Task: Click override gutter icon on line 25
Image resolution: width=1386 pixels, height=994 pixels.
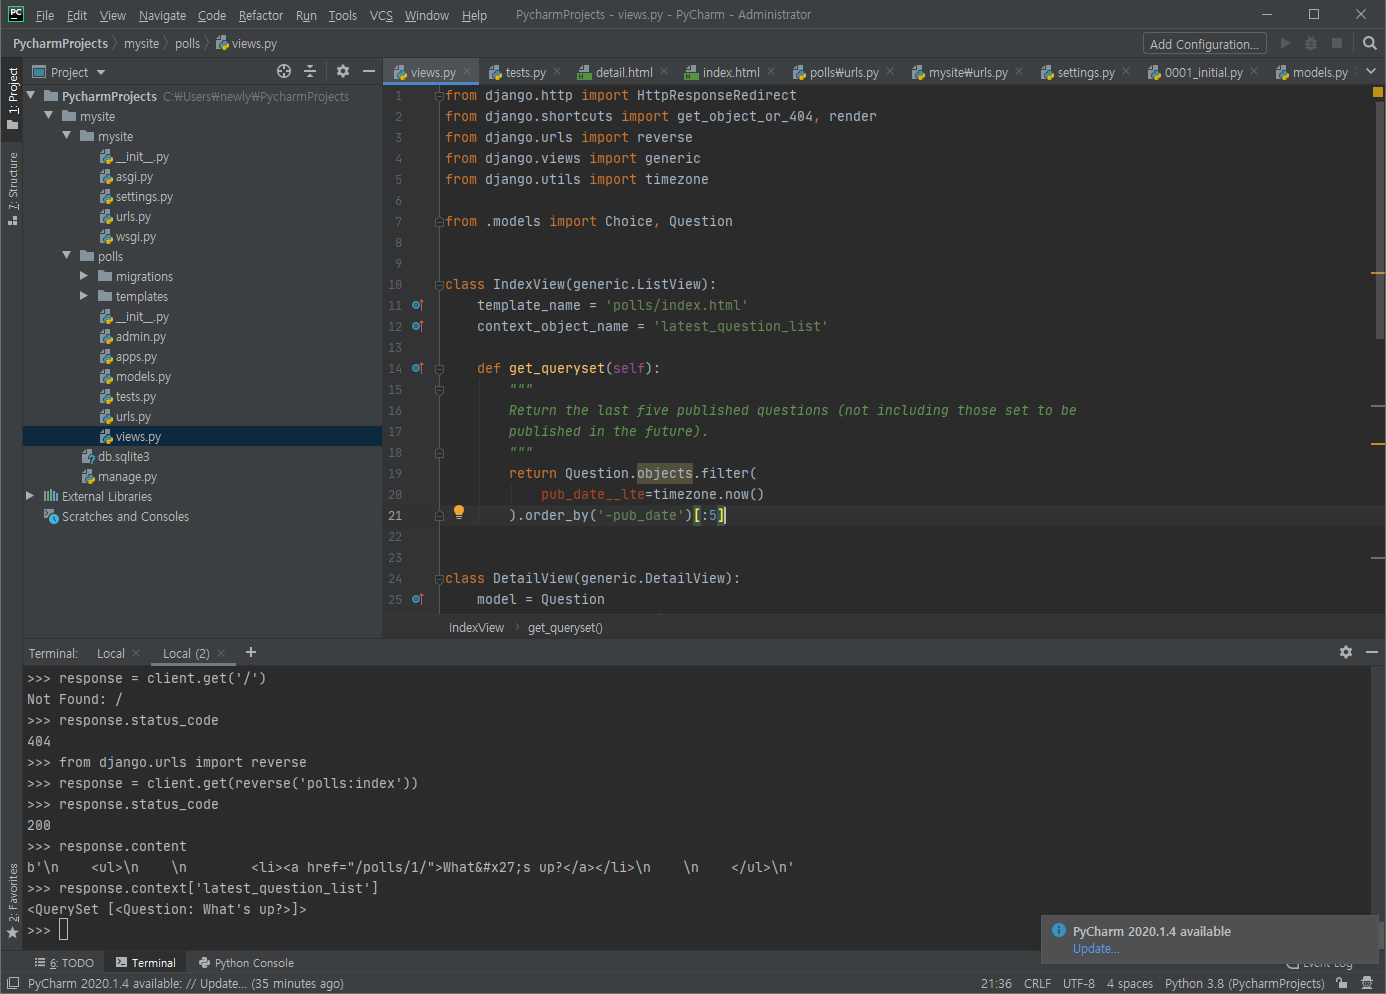Action: (418, 599)
